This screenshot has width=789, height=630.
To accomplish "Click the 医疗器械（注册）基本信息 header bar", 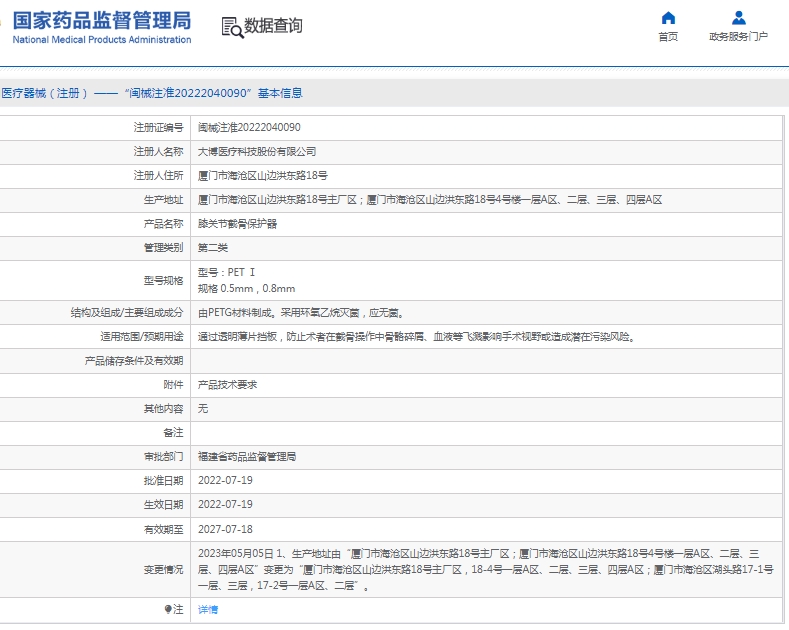I will (x=151, y=93).
